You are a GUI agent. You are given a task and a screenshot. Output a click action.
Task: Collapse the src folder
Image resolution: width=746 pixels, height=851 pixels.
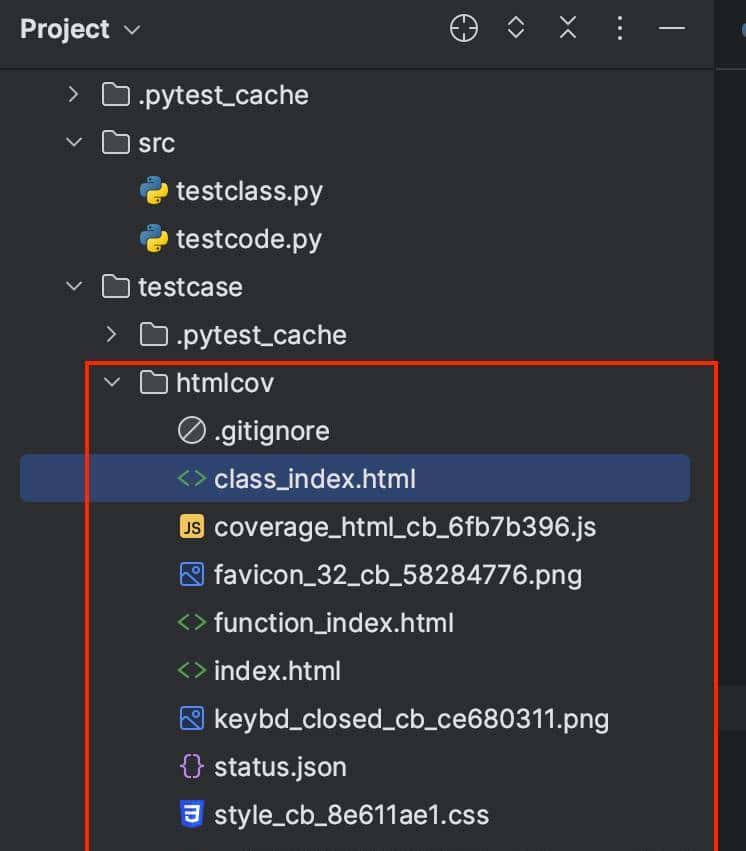(x=72, y=142)
